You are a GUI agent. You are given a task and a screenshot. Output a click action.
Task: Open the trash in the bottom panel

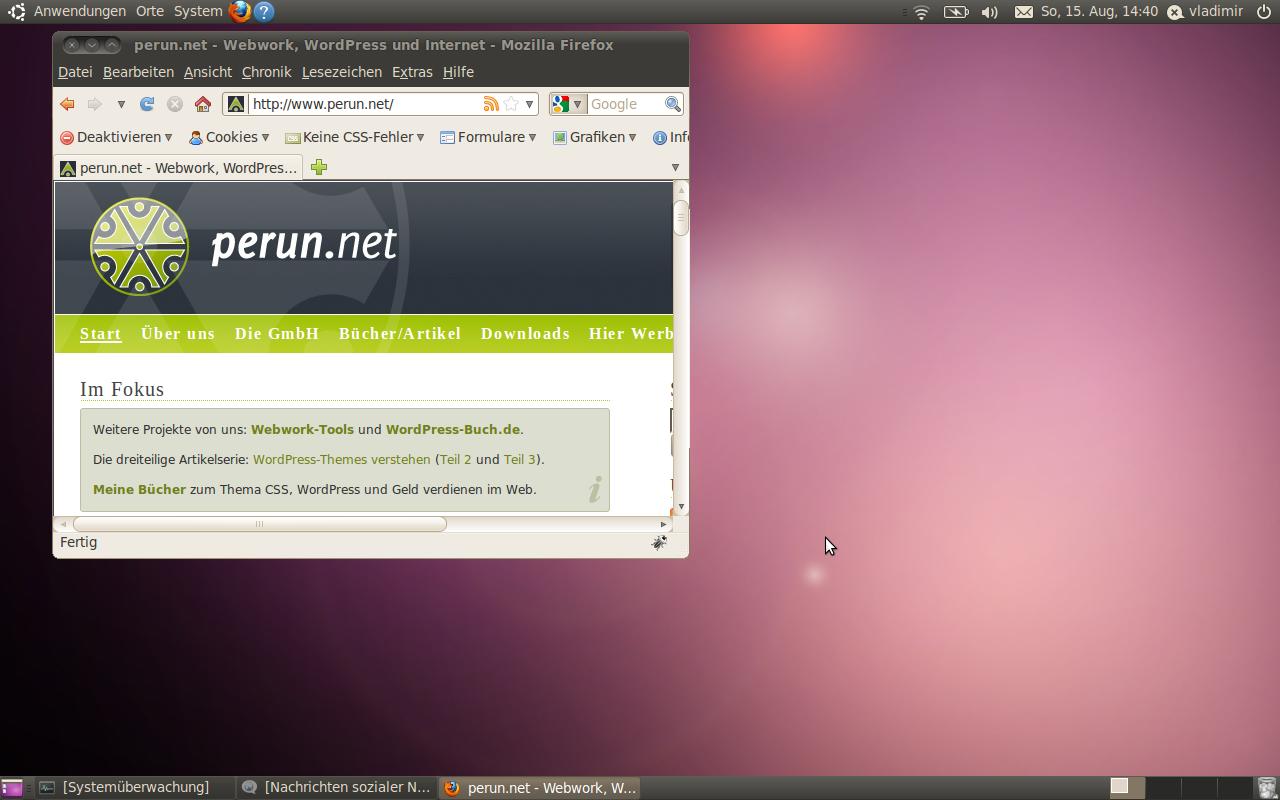1267,788
